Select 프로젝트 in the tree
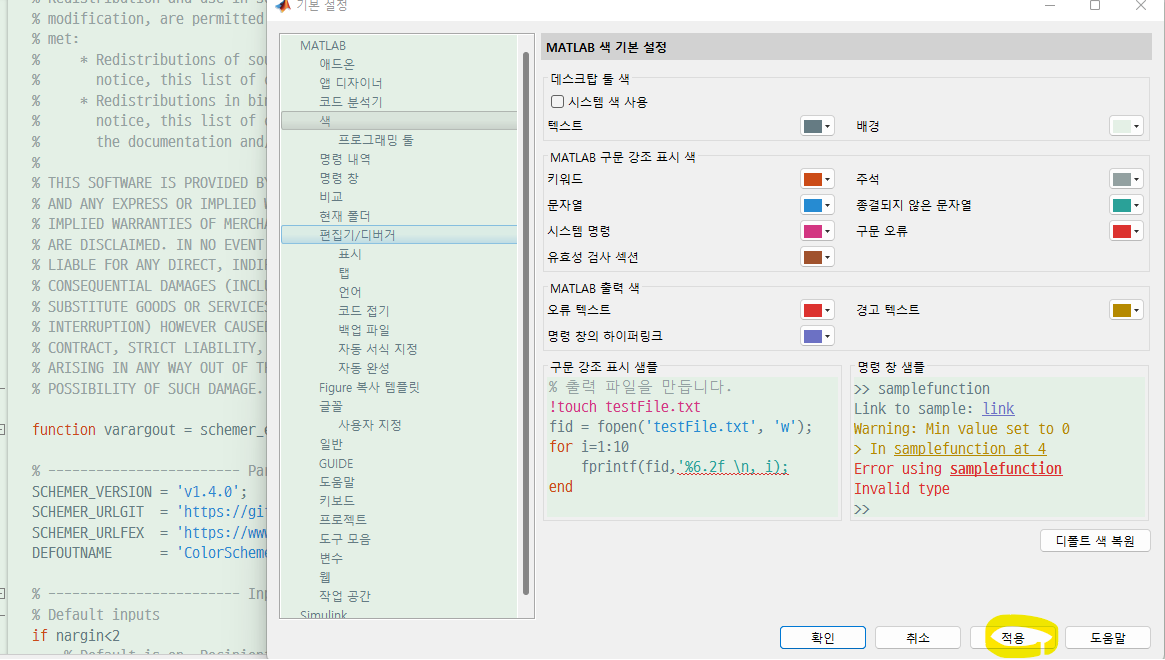 tap(343, 520)
